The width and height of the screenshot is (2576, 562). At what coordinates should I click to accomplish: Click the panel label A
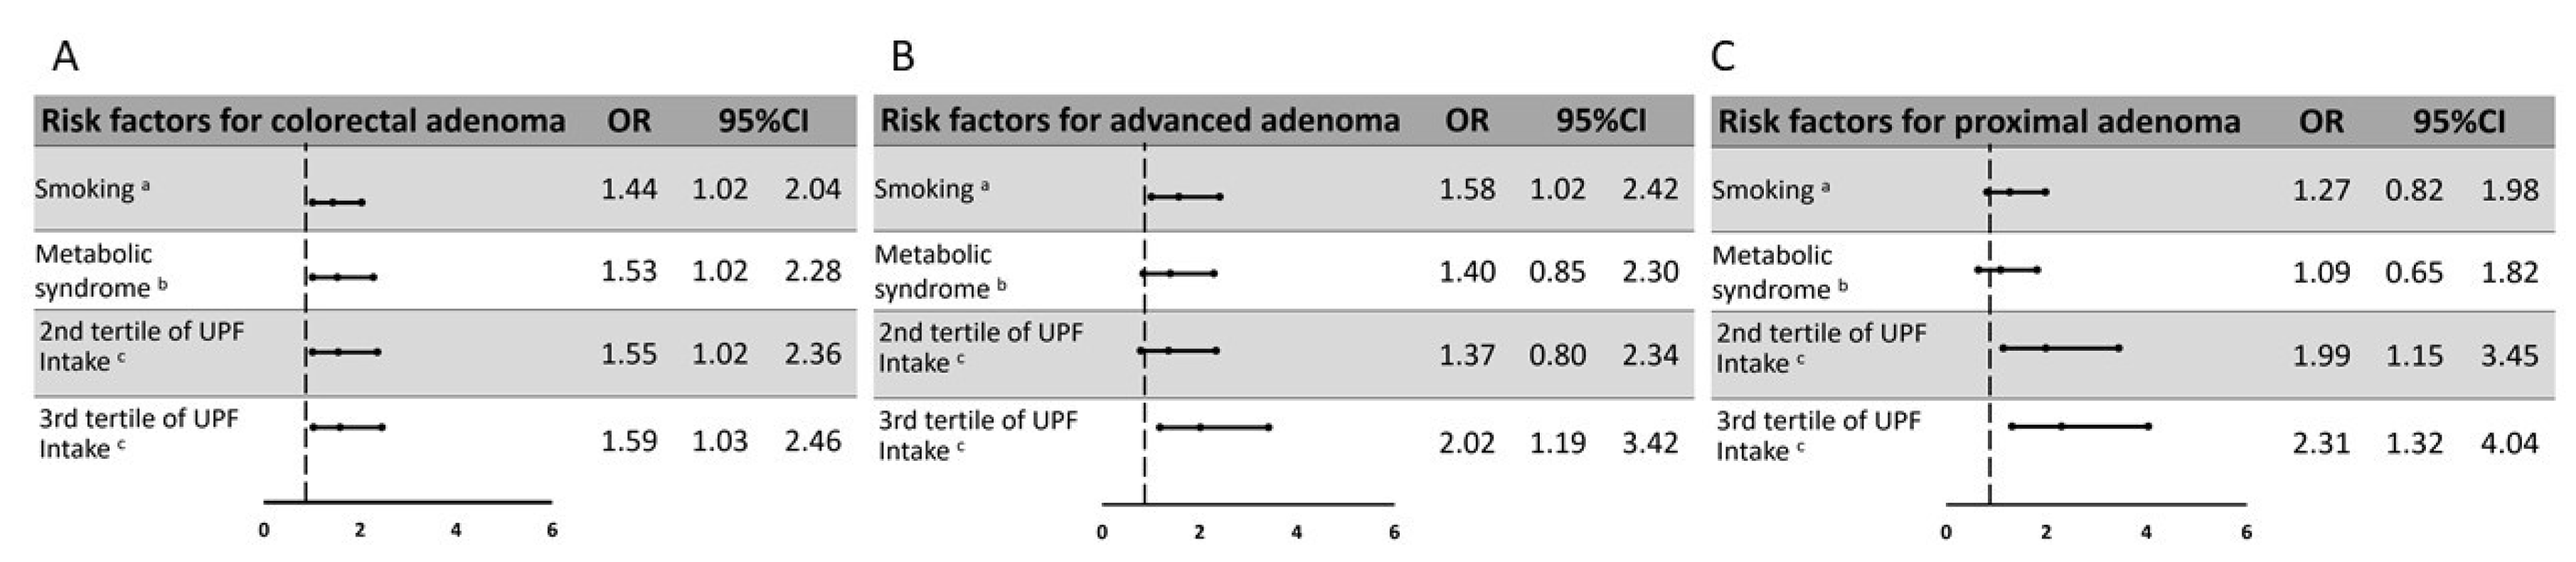[66, 57]
